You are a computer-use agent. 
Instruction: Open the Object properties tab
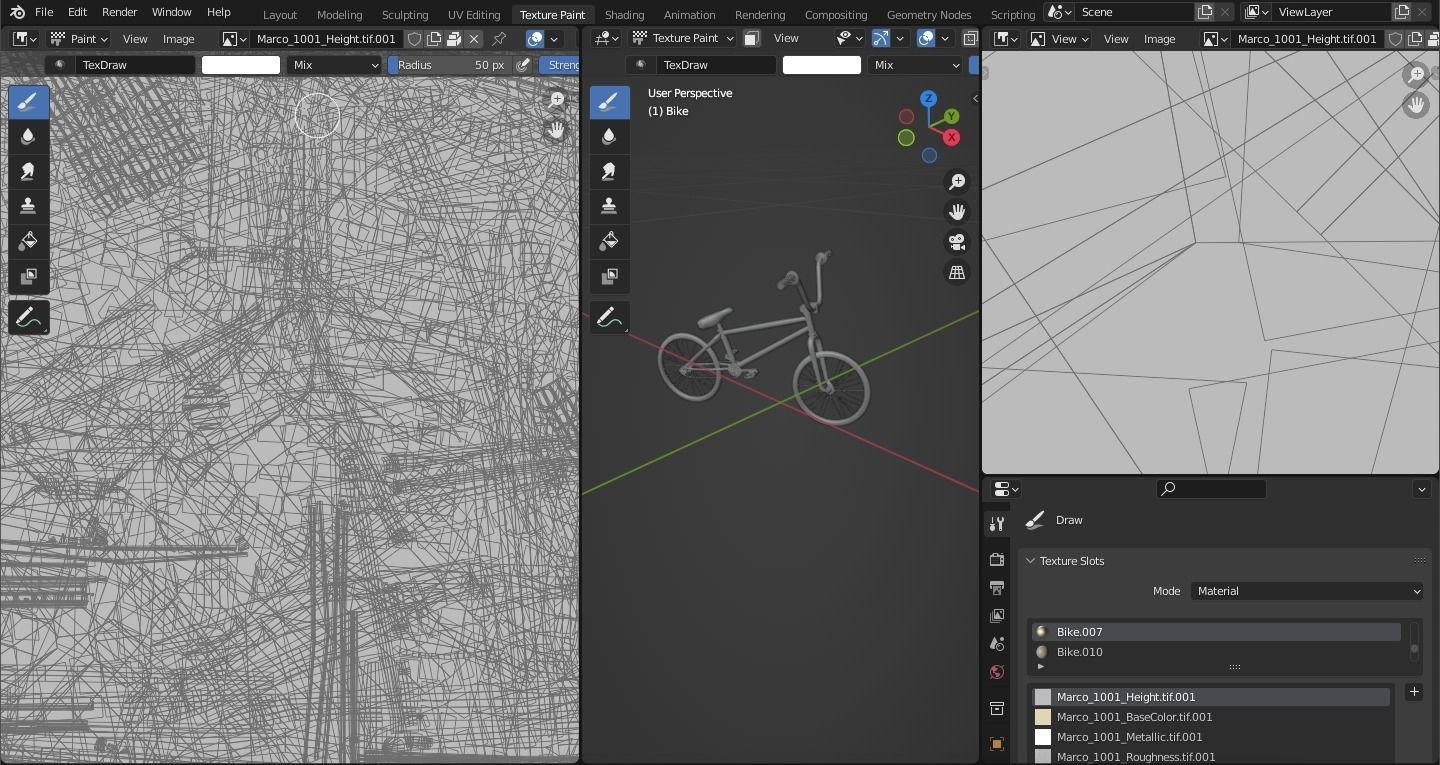pos(997,744)
